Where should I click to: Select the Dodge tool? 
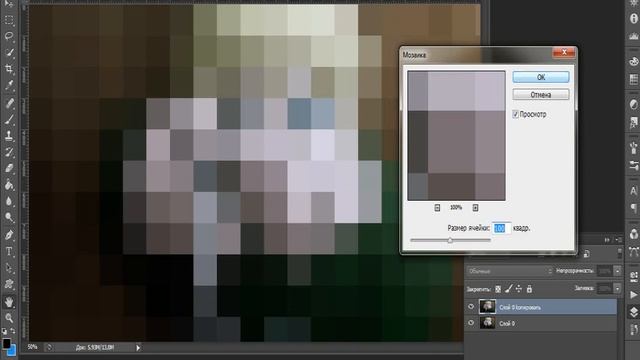9,217
